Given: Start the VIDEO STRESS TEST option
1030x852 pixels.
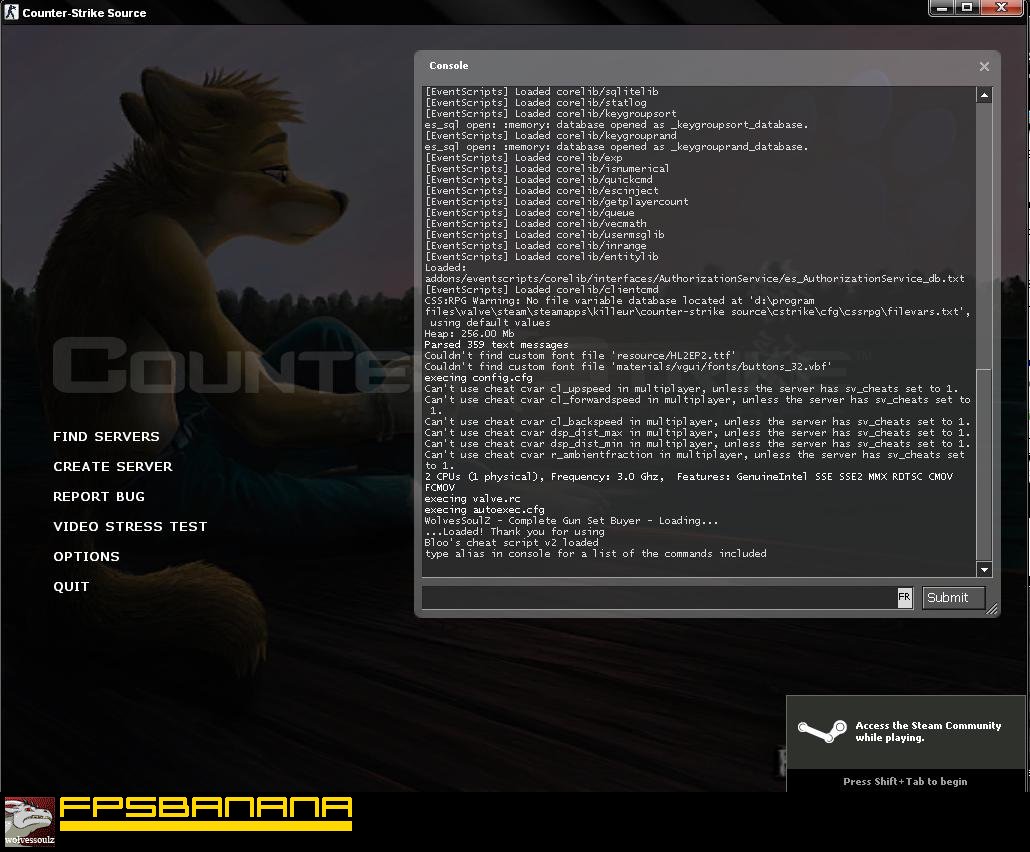Looking at the screenshot, I should click(x=130, y=526).
